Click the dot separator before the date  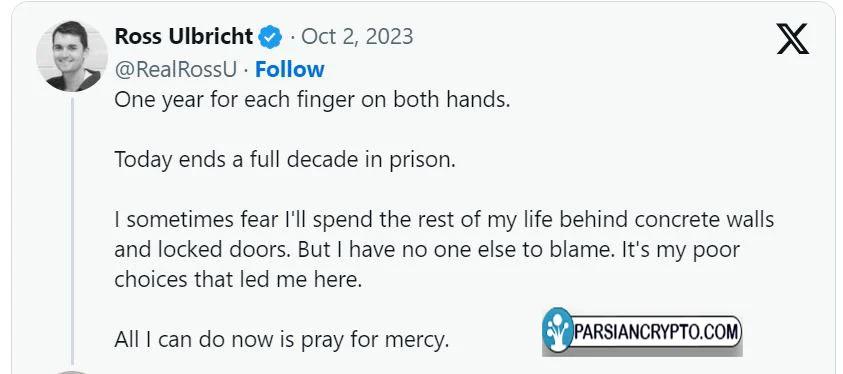click(292, 38)
